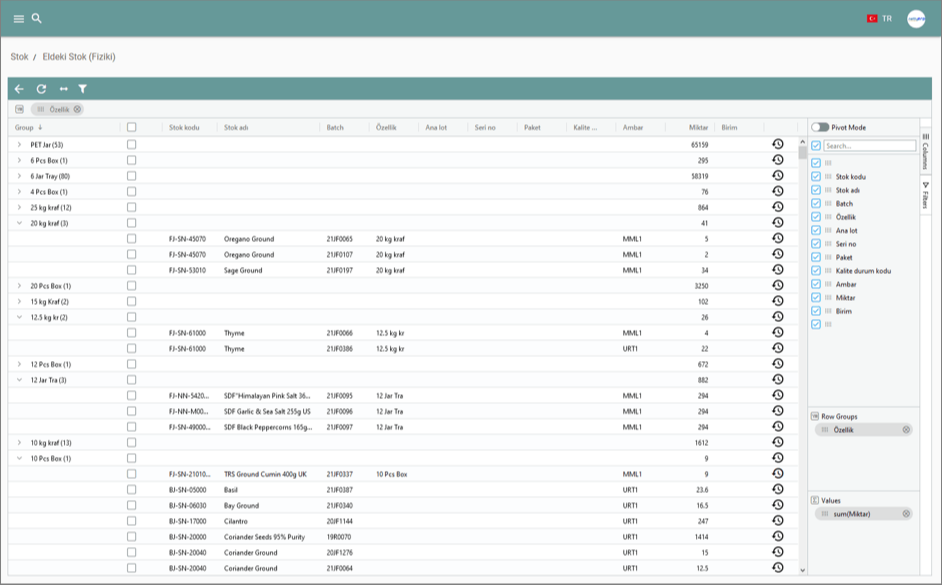Open the hamburger navigation menu
The image size is (942, 585).
19,19
